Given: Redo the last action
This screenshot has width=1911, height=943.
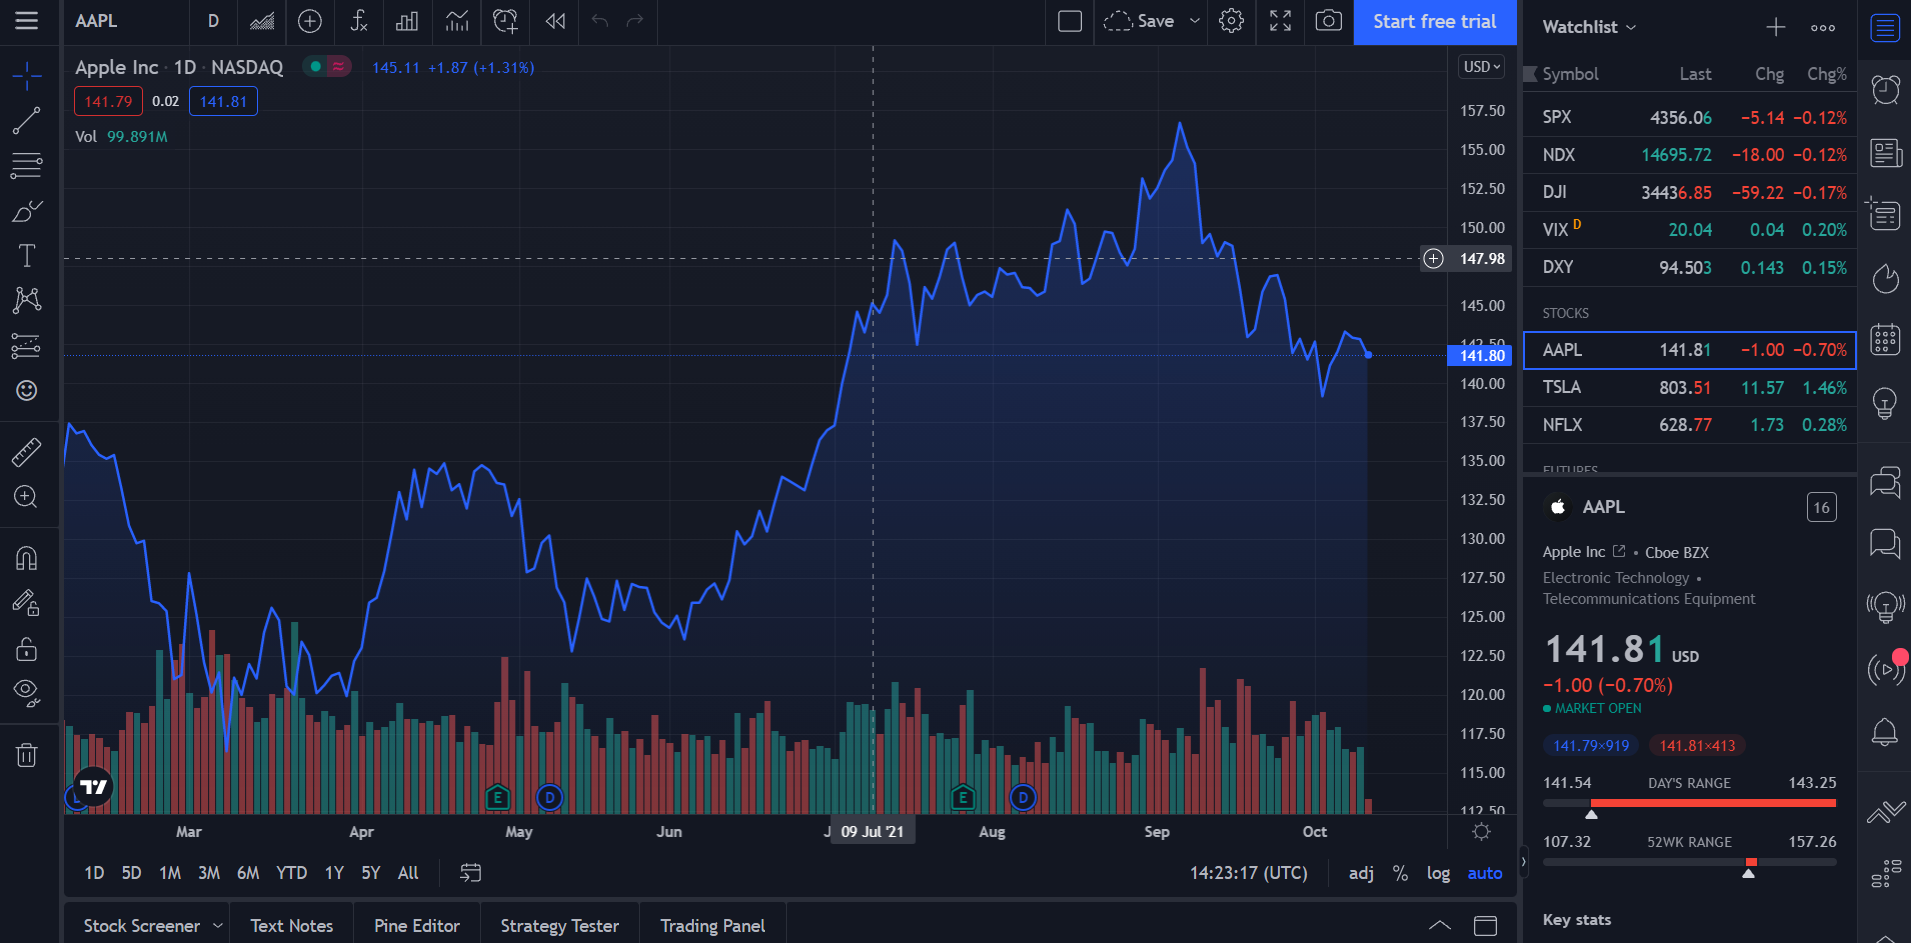Looking at the screenshot, I should 635,21.
